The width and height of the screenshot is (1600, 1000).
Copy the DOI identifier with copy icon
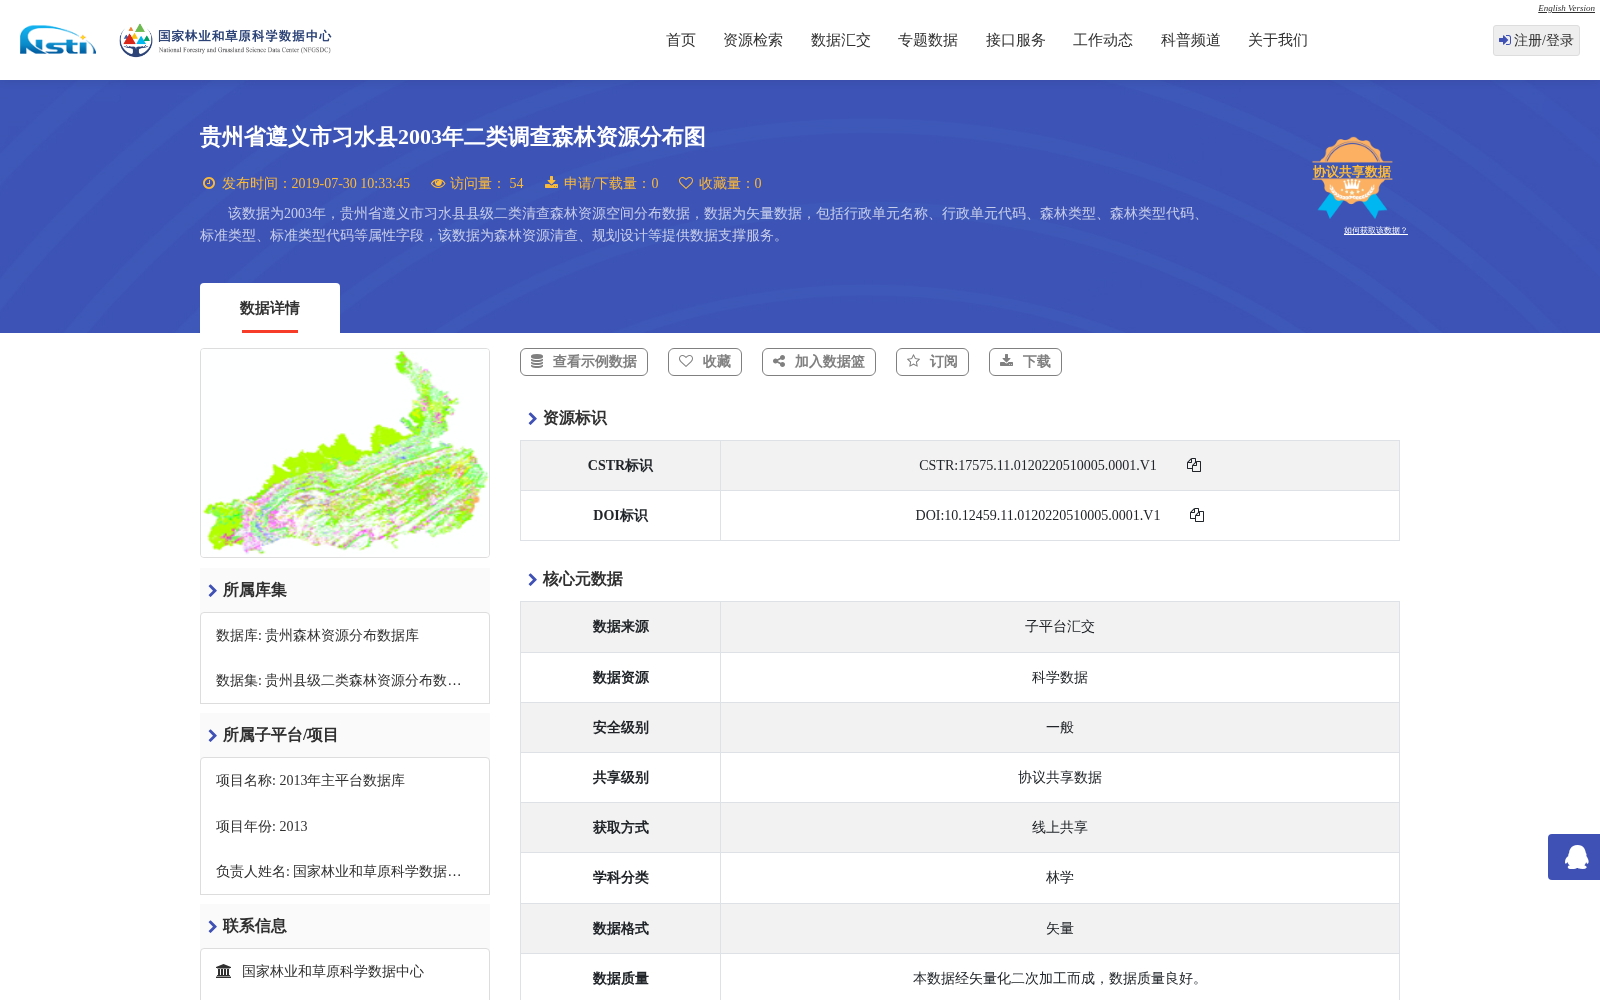1197,515
